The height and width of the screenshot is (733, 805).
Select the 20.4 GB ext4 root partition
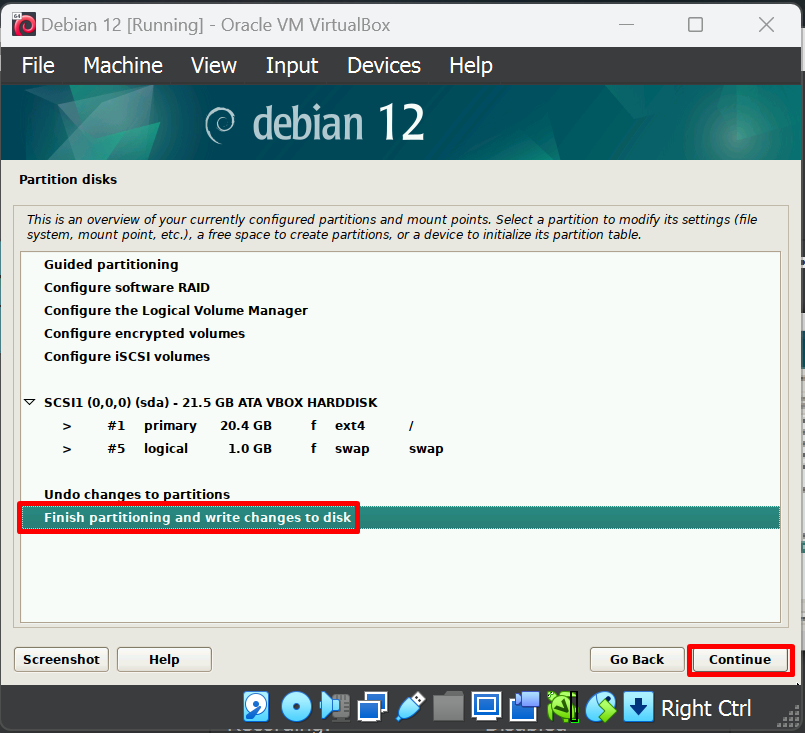(400, 426)
